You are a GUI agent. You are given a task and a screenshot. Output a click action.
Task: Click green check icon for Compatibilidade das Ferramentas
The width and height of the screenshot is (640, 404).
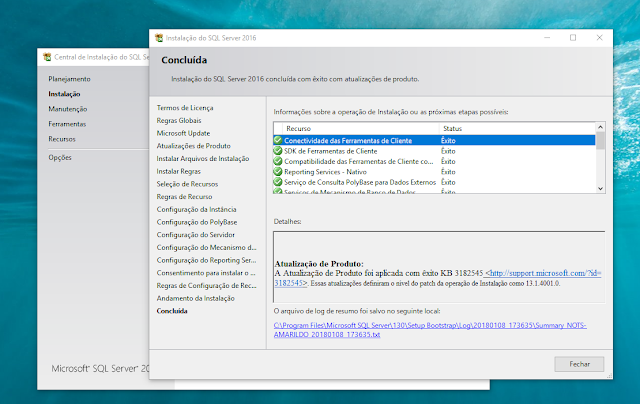[278, 161]
